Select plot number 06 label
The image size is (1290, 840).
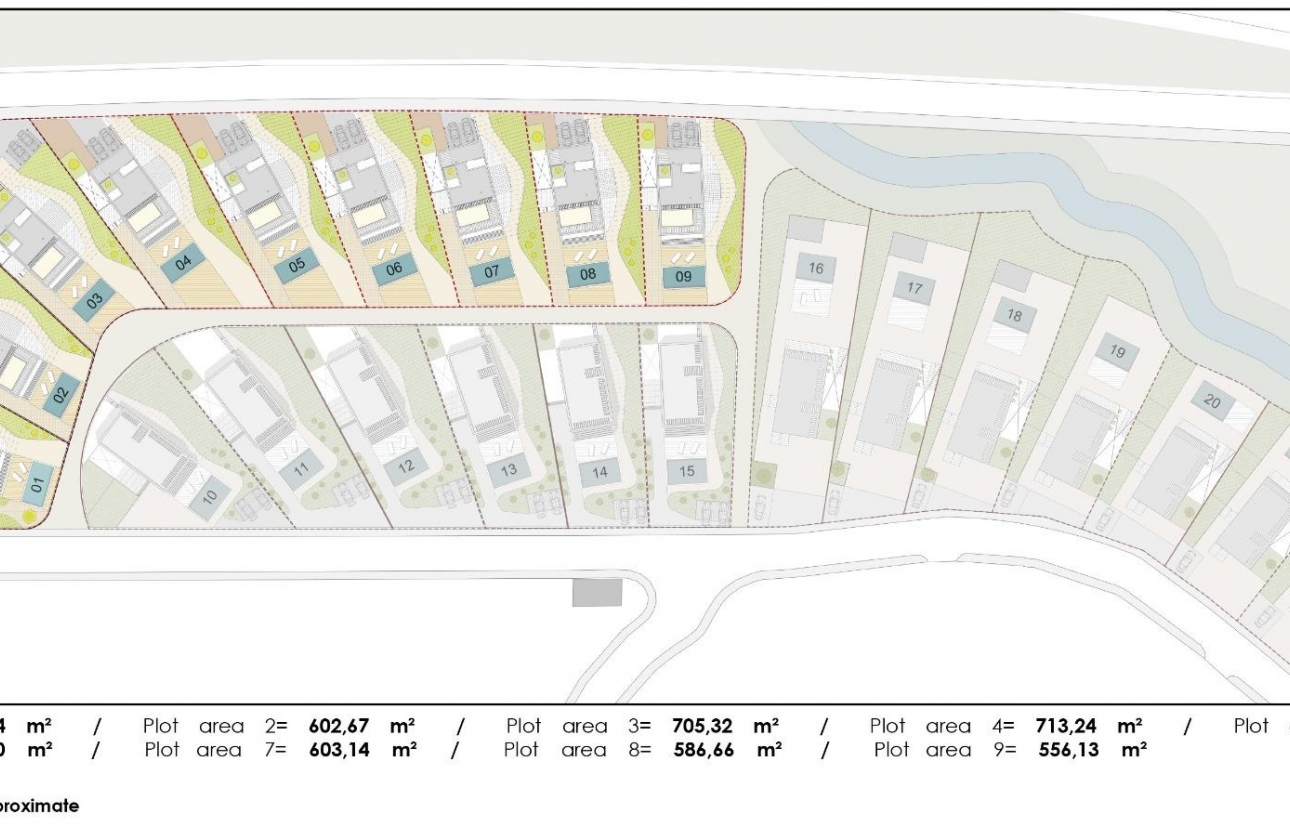click(x=394, y=269)
